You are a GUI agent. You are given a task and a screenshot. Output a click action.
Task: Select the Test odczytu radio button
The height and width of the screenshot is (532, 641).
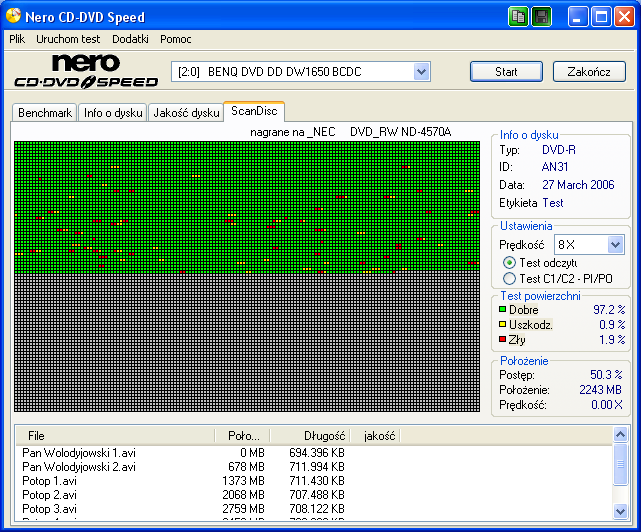[x=509, y=263]
